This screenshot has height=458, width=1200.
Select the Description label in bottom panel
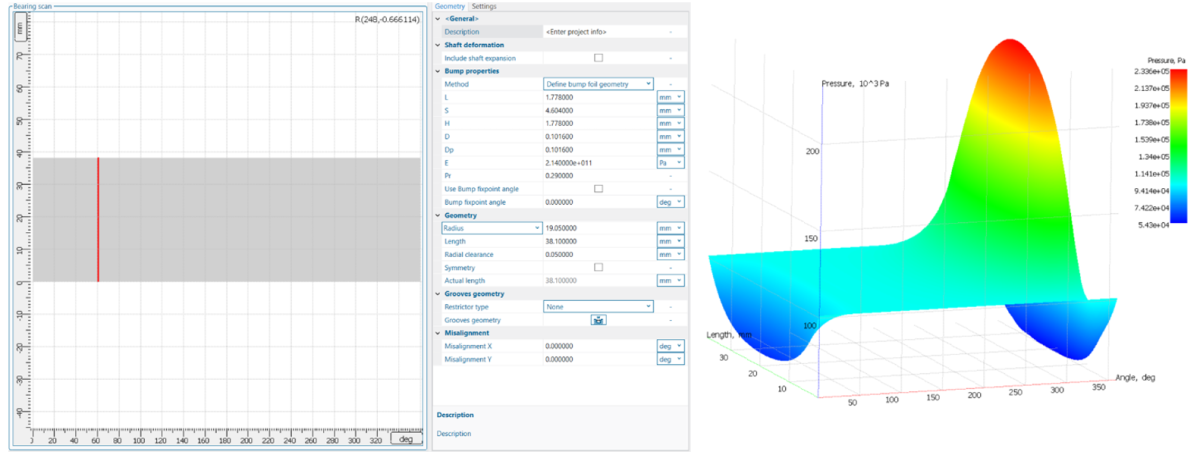click(x=455, y=414)
